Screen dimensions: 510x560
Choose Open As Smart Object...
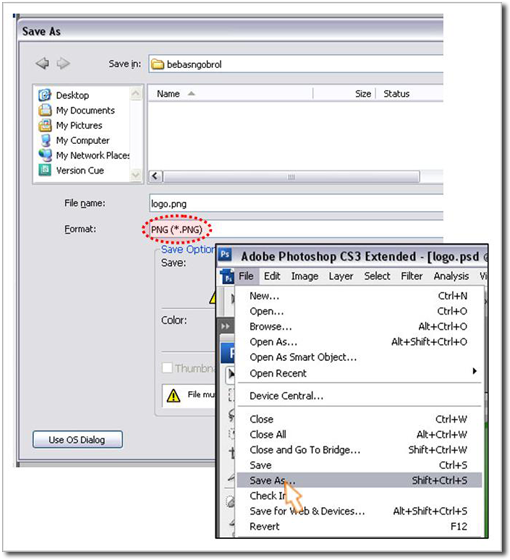(x=359, y=357)
